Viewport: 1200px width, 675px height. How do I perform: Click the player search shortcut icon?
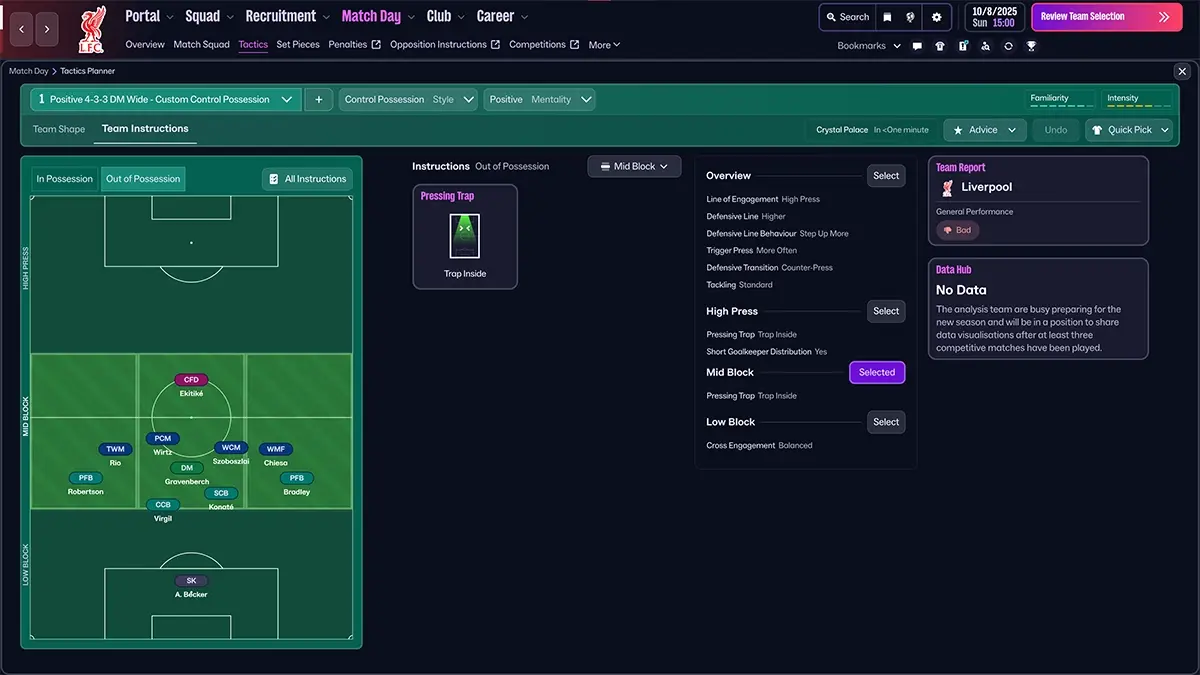pos(985,46)
